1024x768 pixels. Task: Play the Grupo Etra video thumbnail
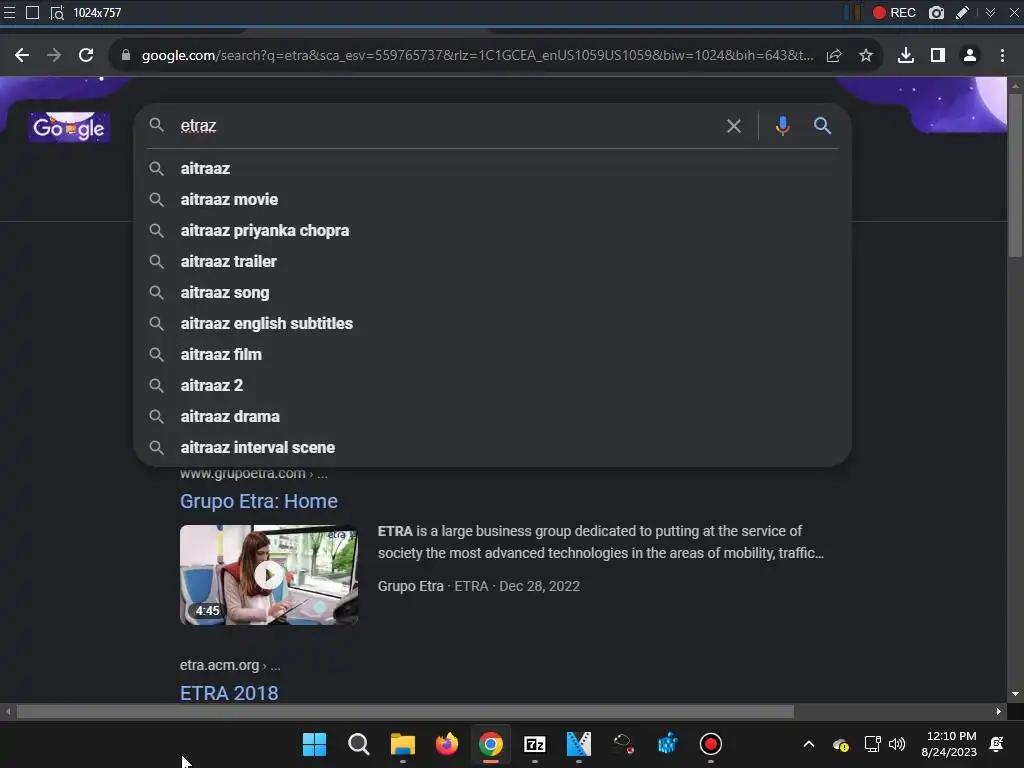click(268, 575)
